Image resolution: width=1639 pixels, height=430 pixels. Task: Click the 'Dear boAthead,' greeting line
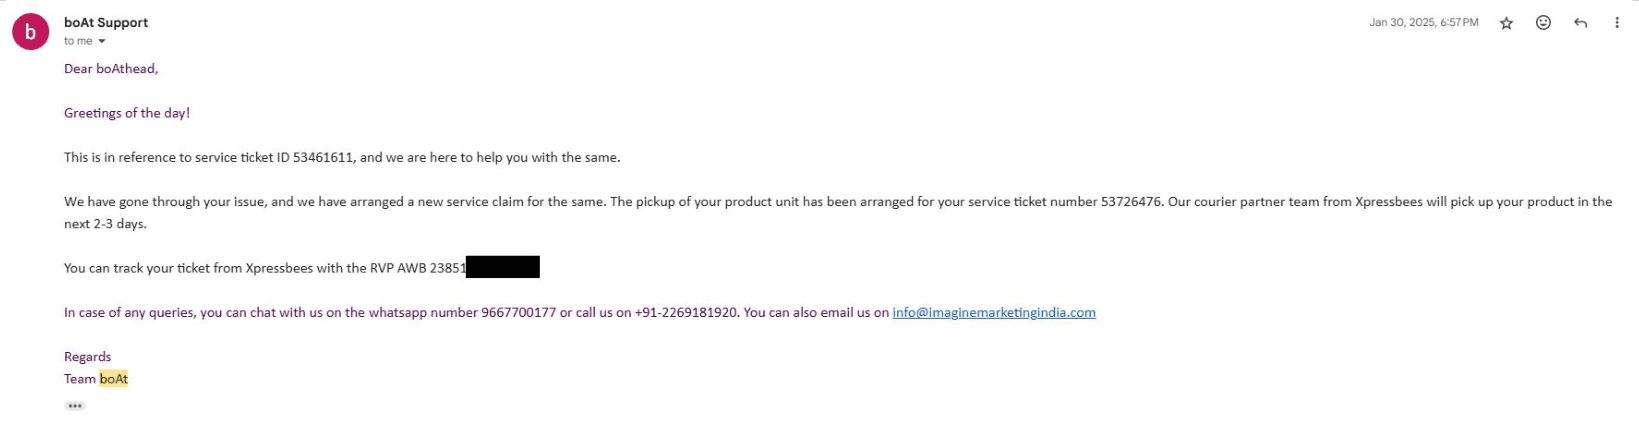click(x=111, y=69)
